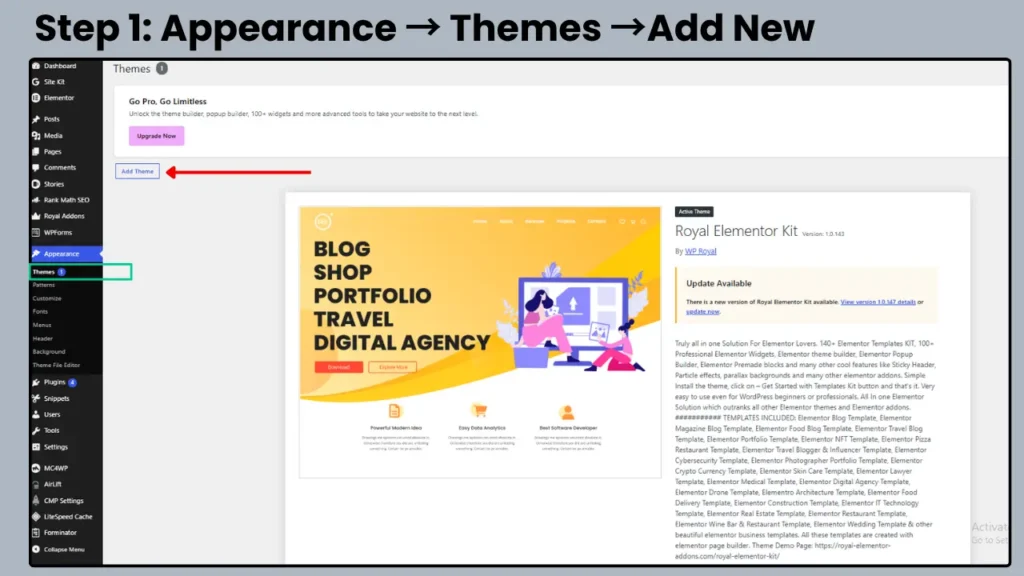Click the Comments bubble icon
Viewport: 1024px width, 576px height.
(36, 168)
